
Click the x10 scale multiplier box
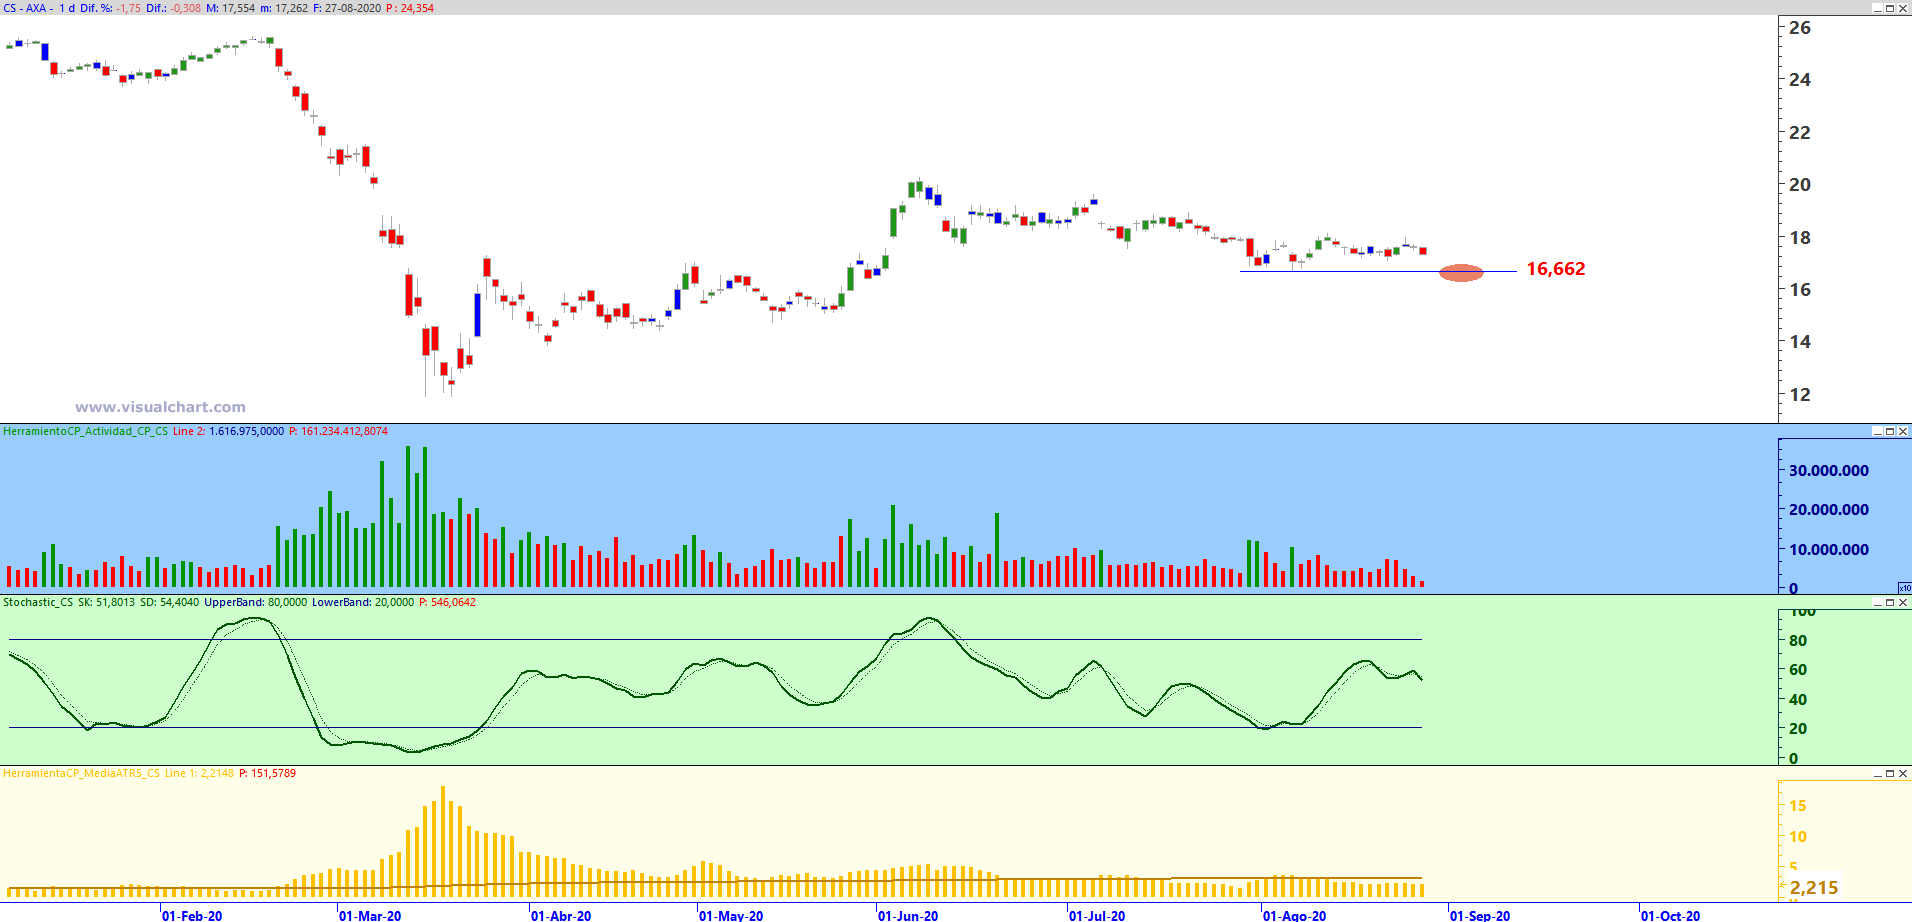coord(1904,588)
